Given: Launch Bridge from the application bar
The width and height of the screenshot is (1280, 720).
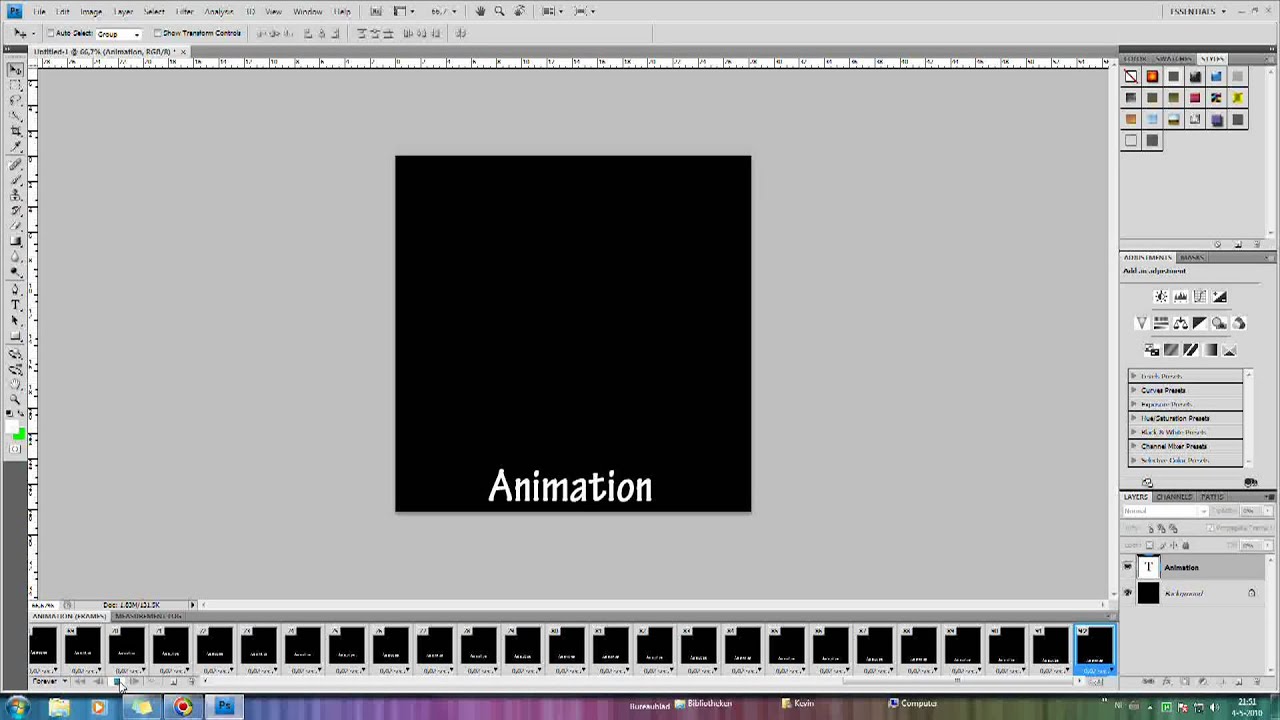Looking at the screenshot, I should tap(376, 11).
